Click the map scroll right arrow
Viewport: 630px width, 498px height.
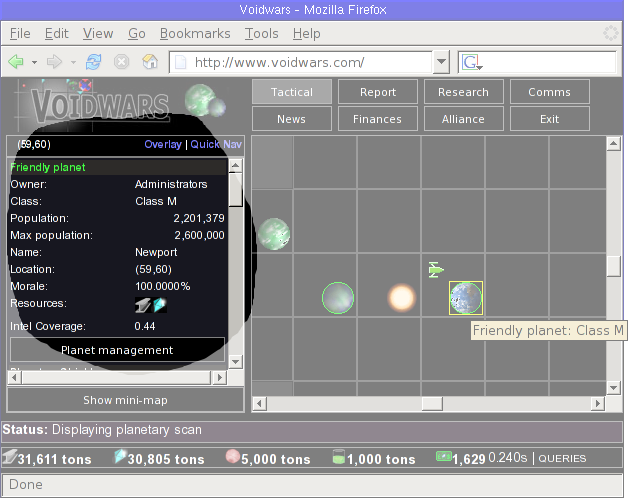coord(598,403)
